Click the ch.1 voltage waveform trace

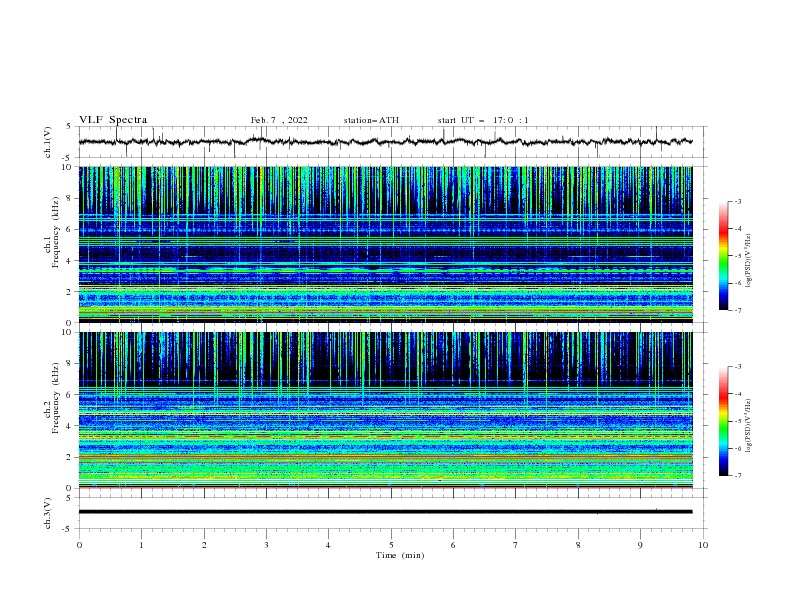pos(385,142)
